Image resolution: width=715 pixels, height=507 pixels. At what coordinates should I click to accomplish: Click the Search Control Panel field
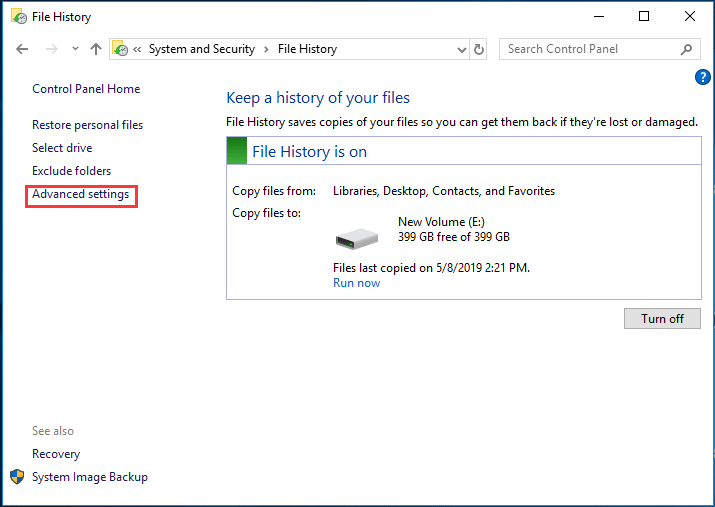(600, 49)
